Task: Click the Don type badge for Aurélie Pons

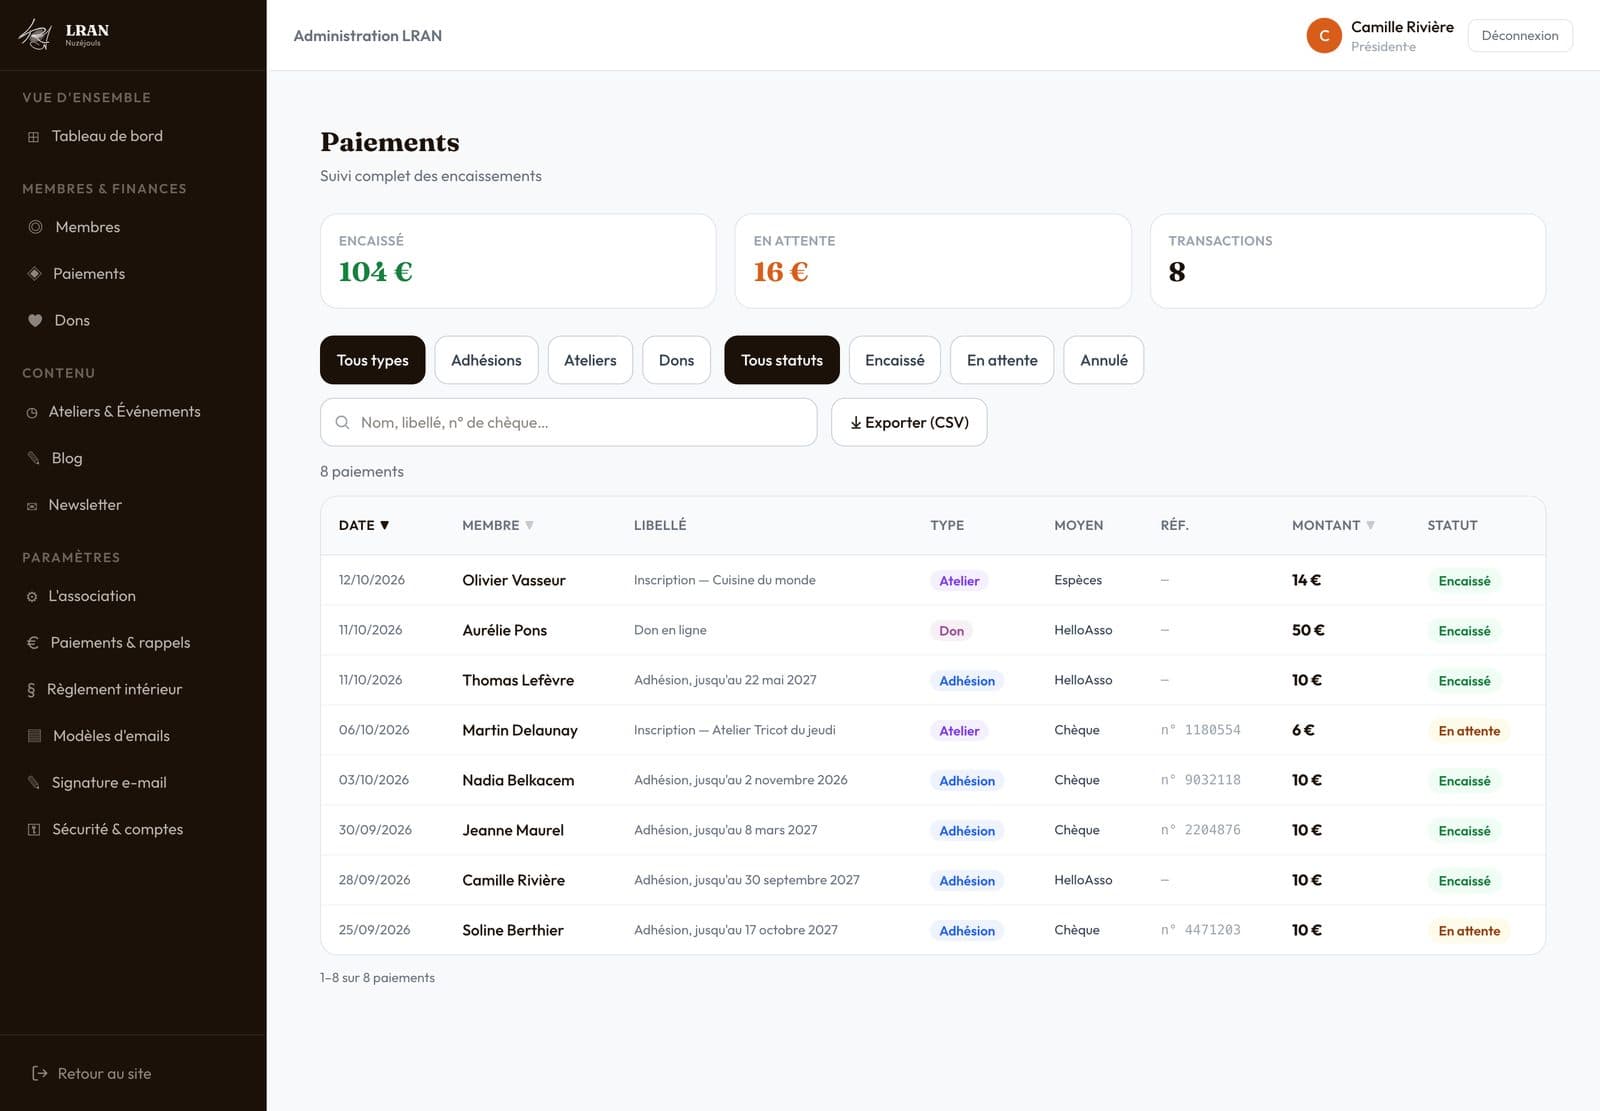Action: [951, 631]
